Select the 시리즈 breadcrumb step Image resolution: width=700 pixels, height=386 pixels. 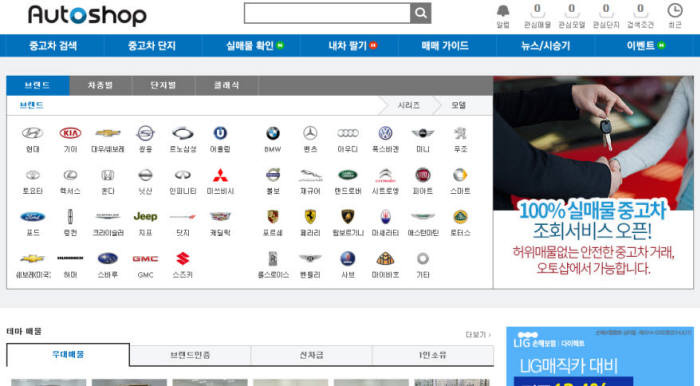click(x=408, y=105)
